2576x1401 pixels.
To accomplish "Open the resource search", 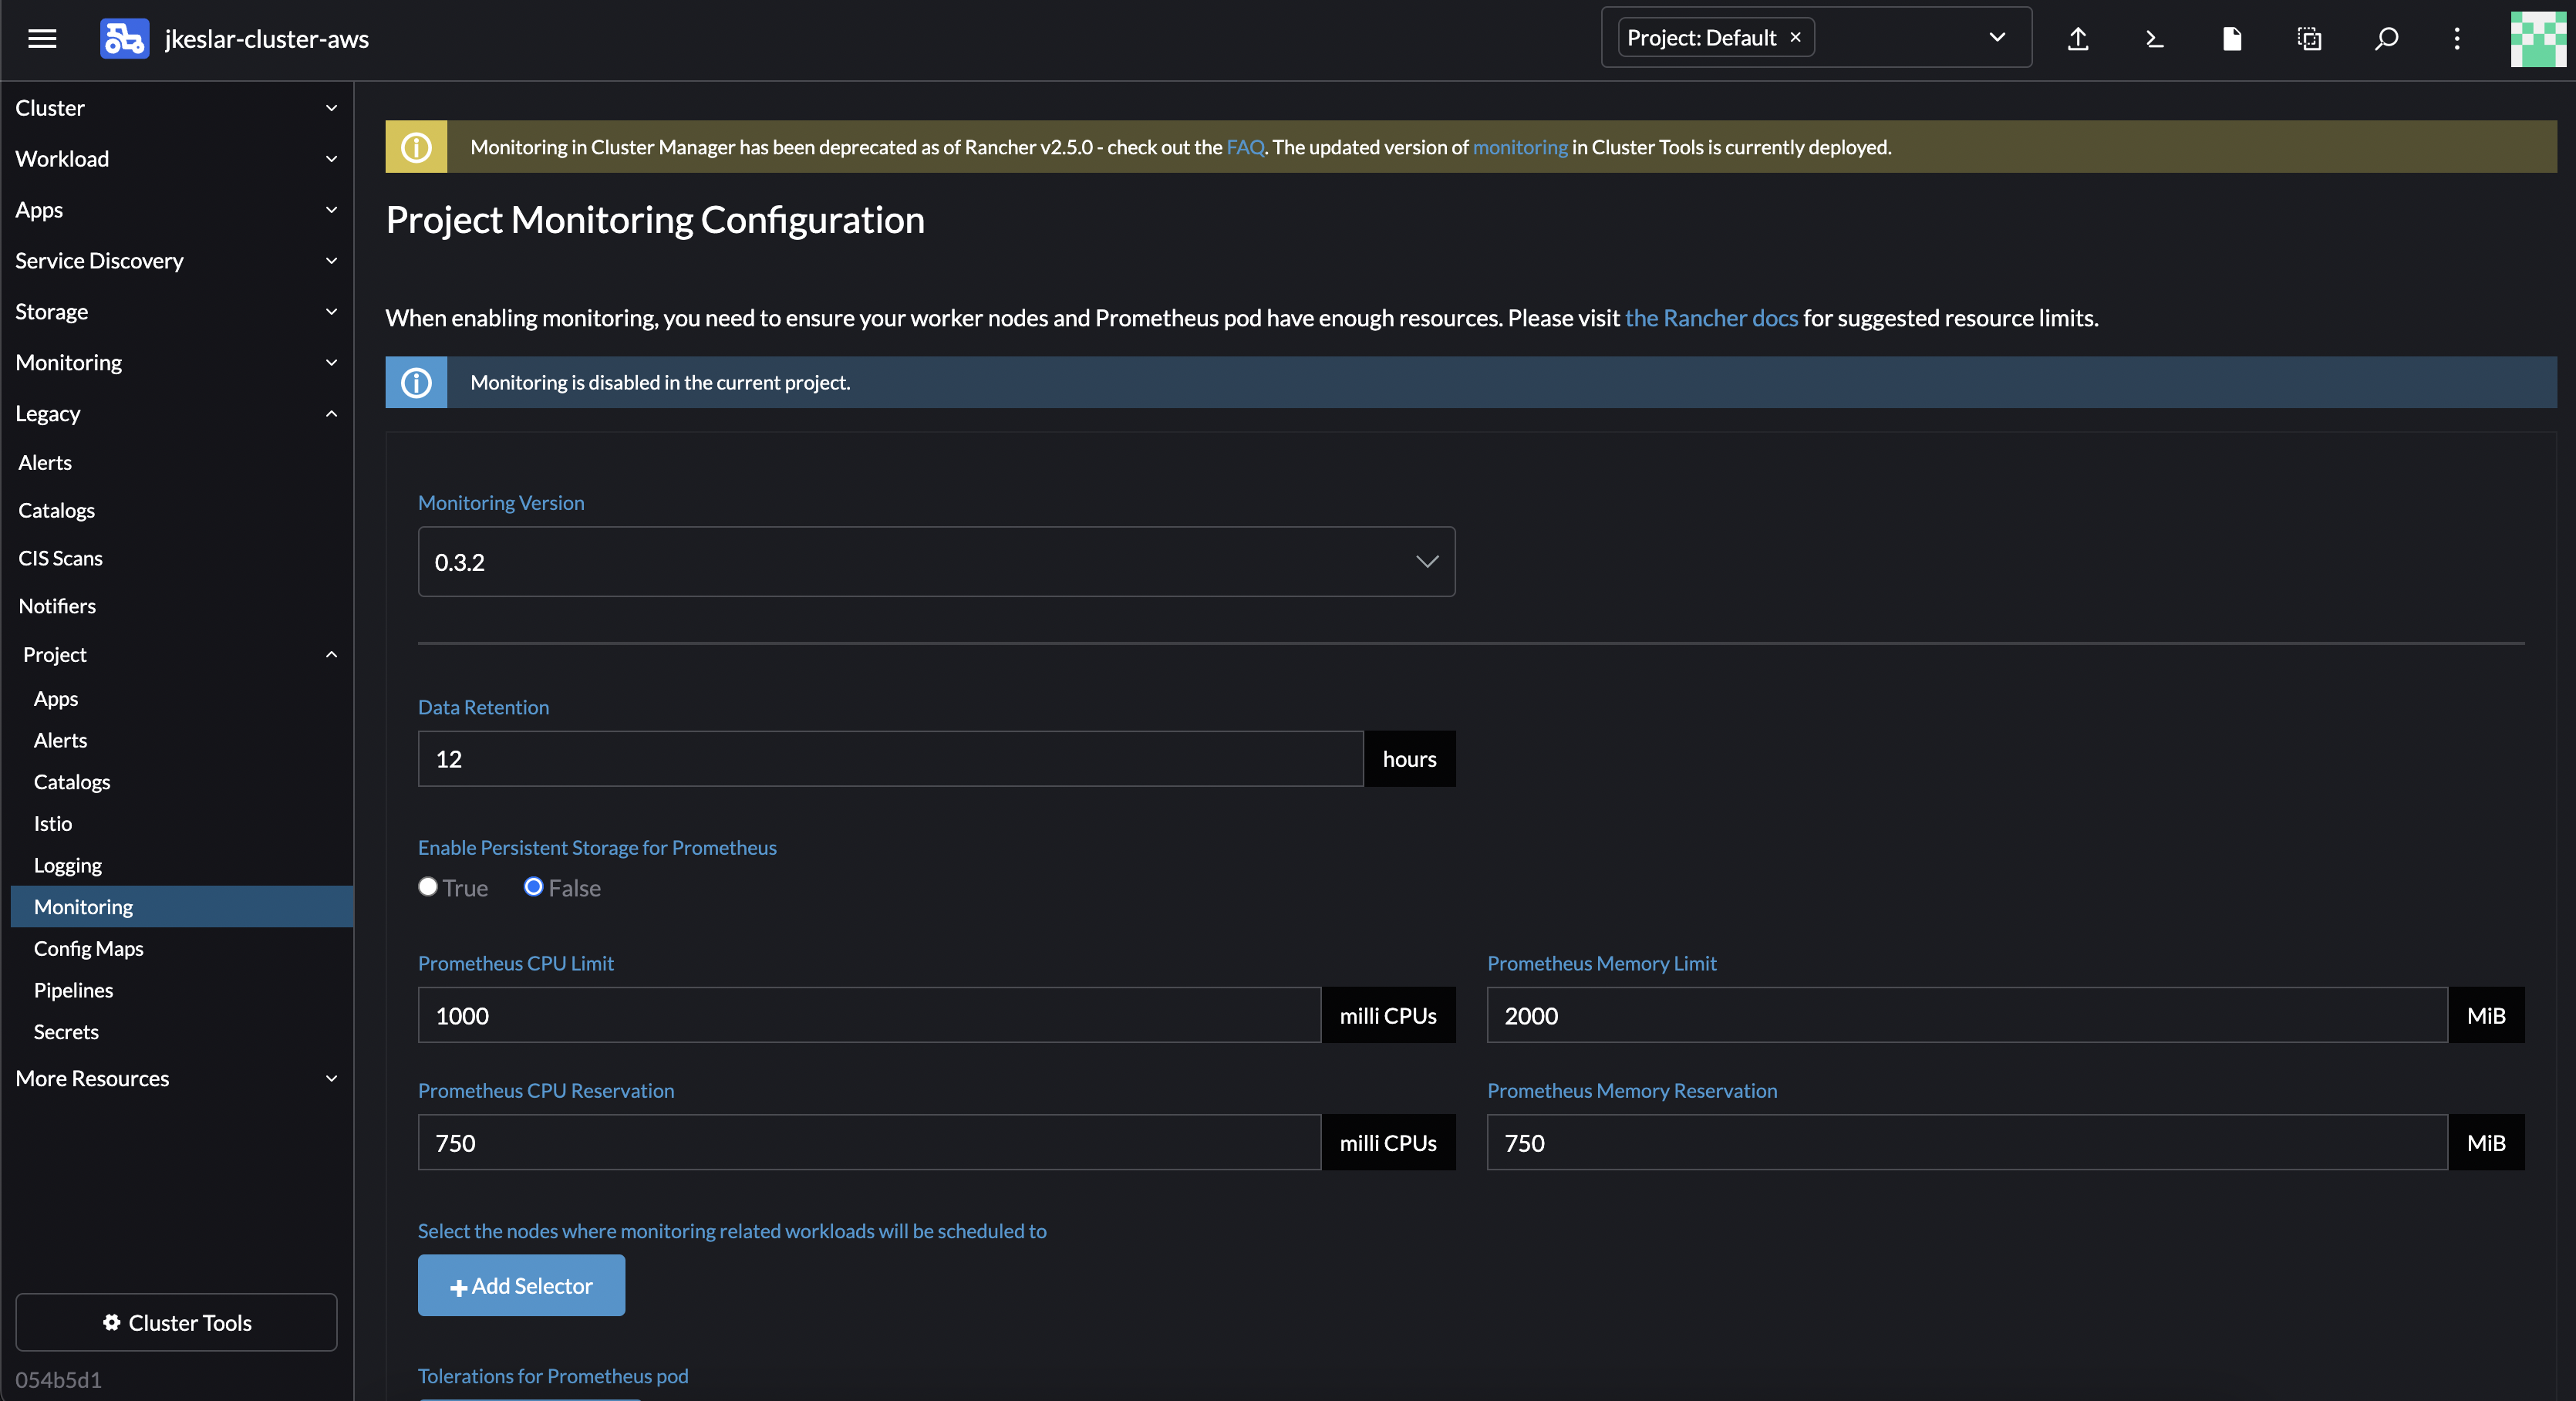I will [x=2385, y=39].
